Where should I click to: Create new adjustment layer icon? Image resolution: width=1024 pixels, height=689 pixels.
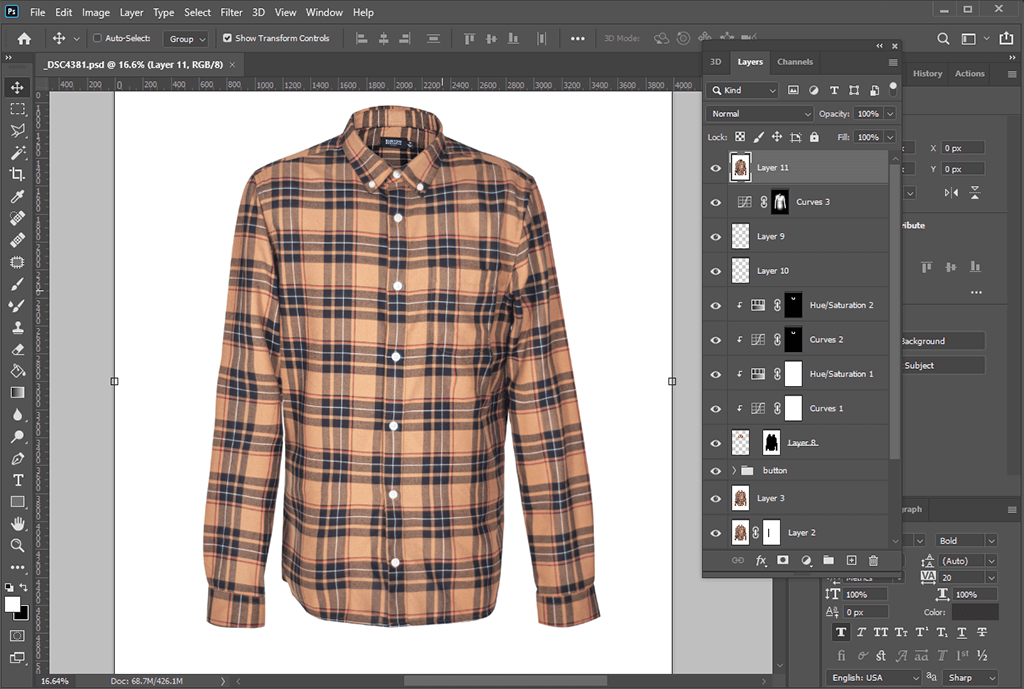[807, 560]
